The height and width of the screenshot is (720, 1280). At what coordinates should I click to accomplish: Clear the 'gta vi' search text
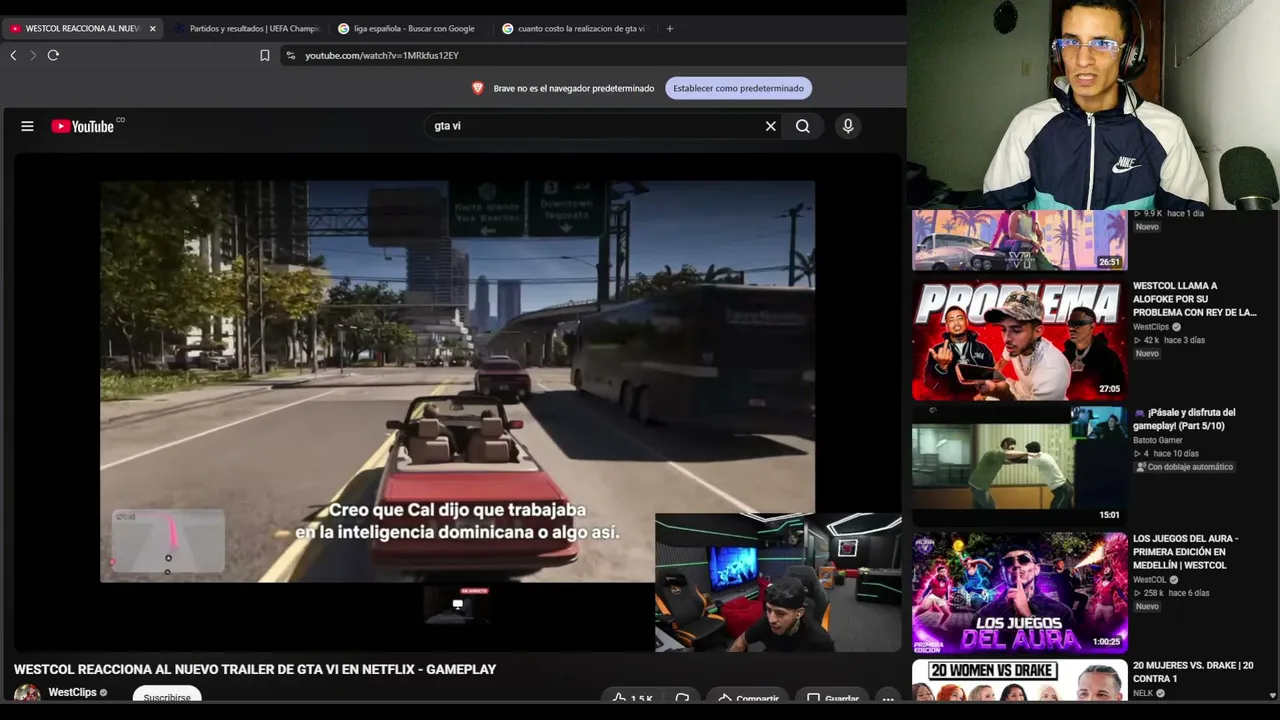point(770,126)
